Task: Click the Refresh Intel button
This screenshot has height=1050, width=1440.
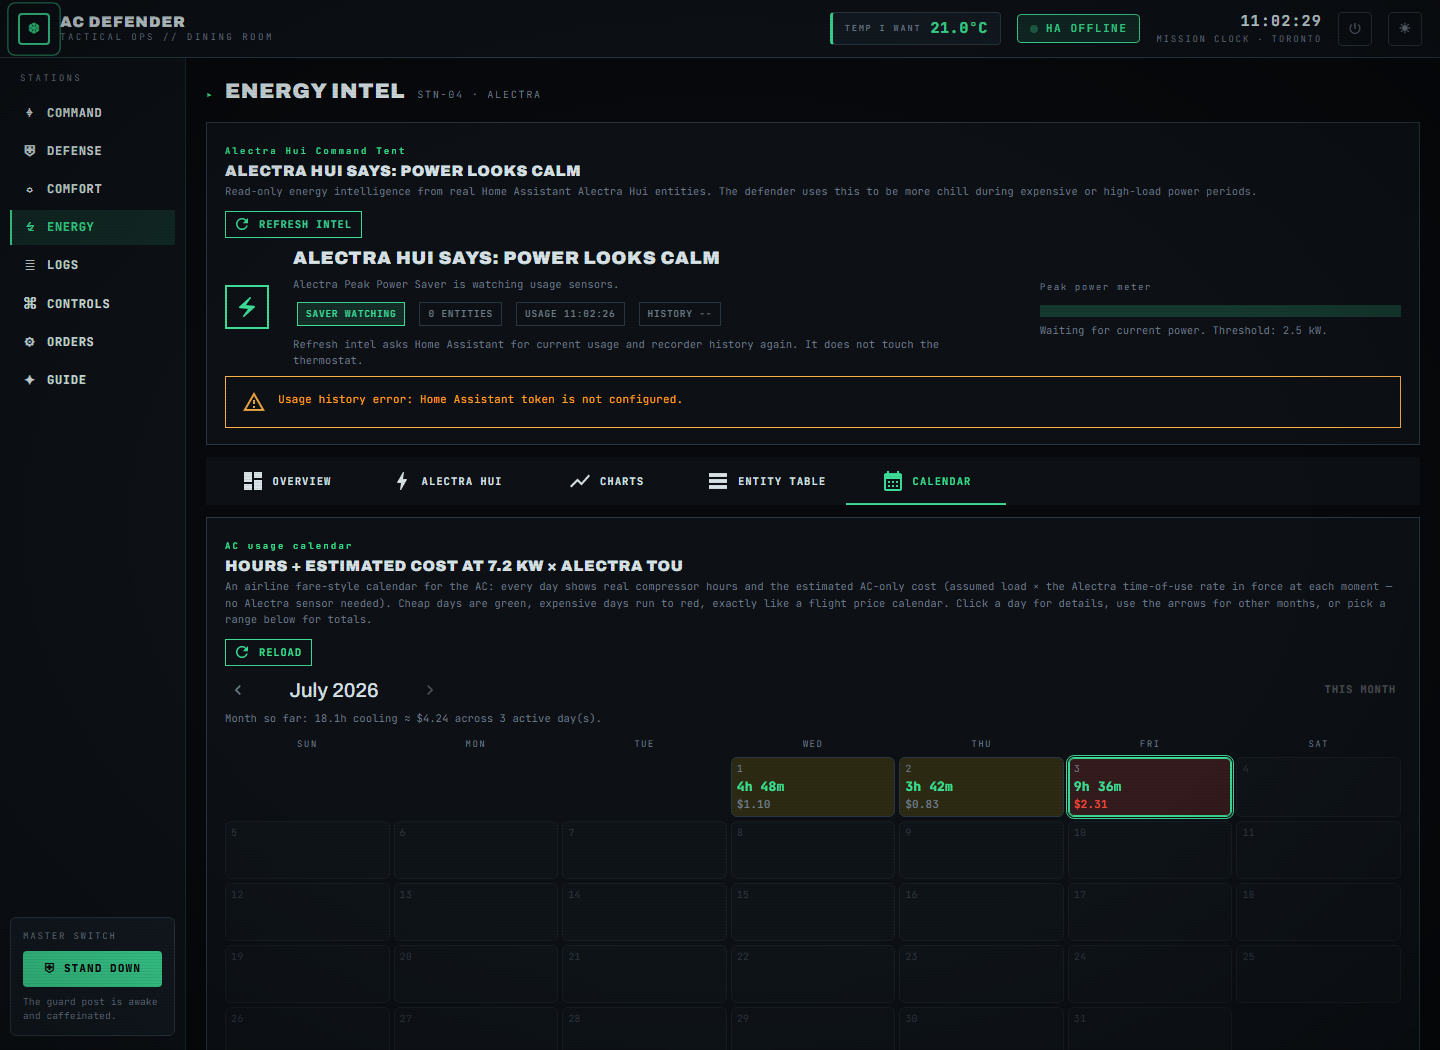Action: click(293, 225)
